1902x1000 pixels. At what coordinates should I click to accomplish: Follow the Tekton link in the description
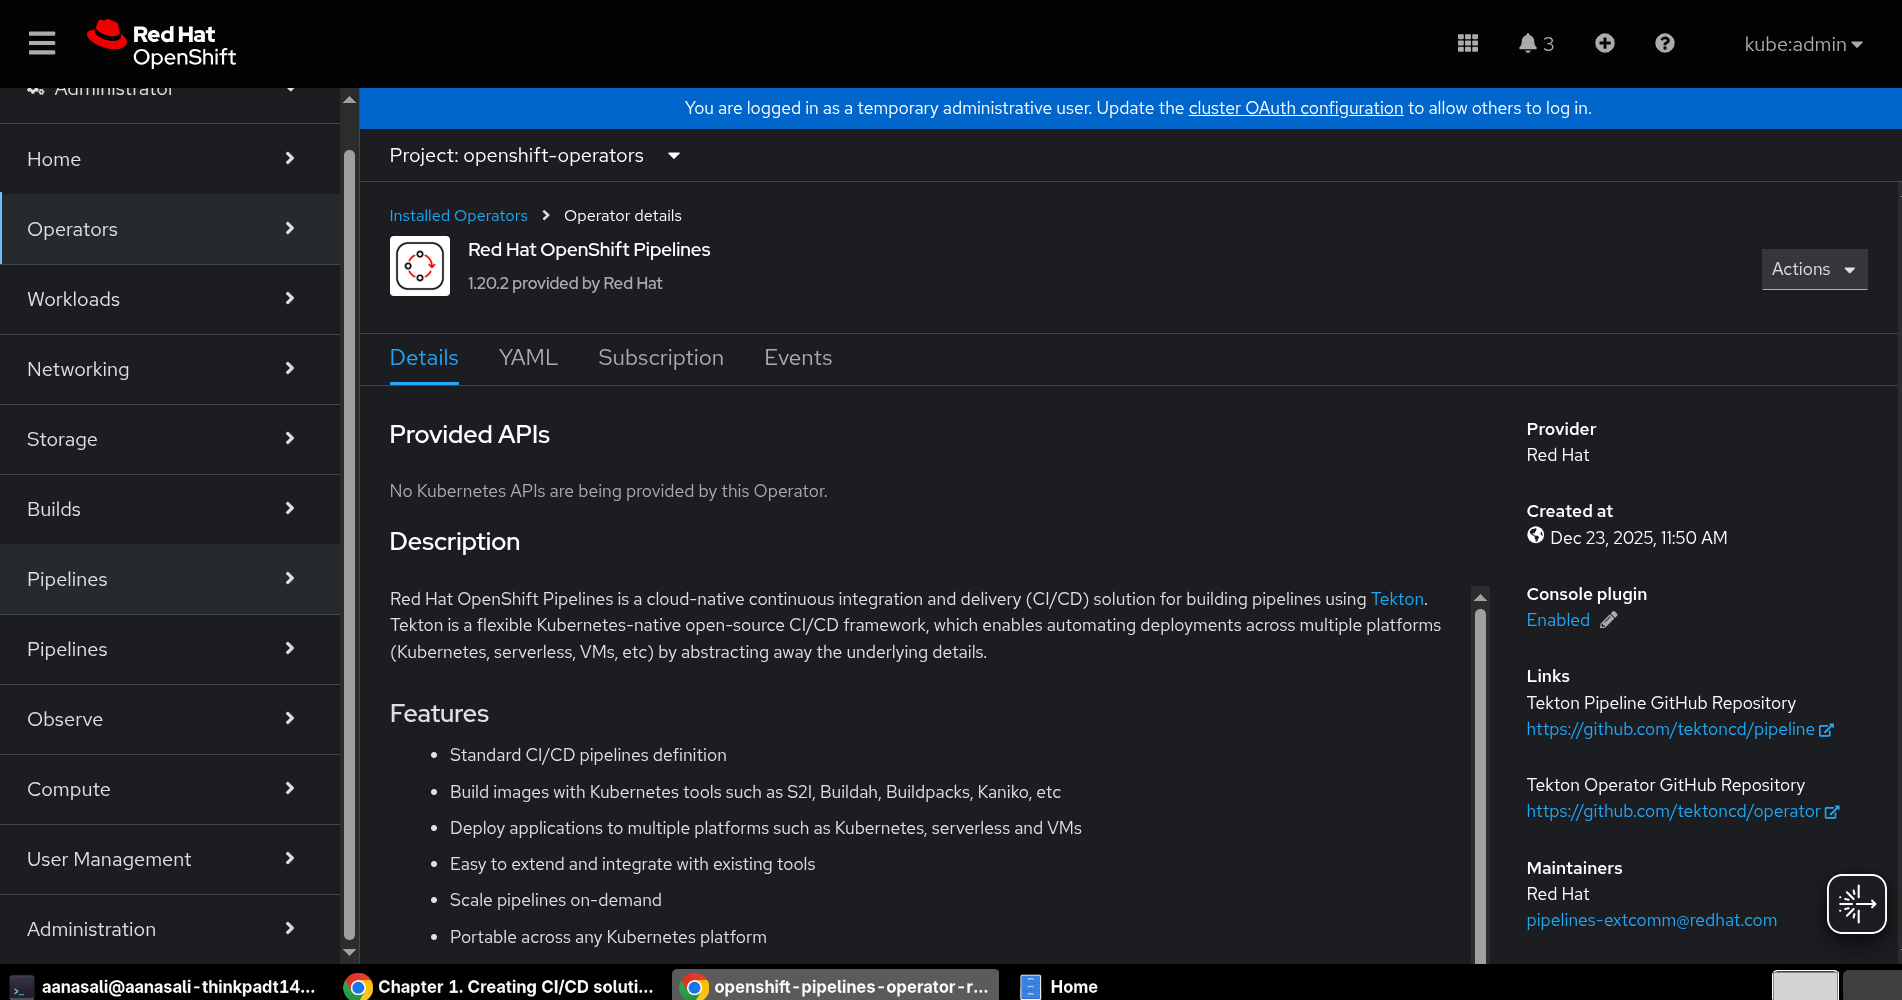[x=1397, y=599]
